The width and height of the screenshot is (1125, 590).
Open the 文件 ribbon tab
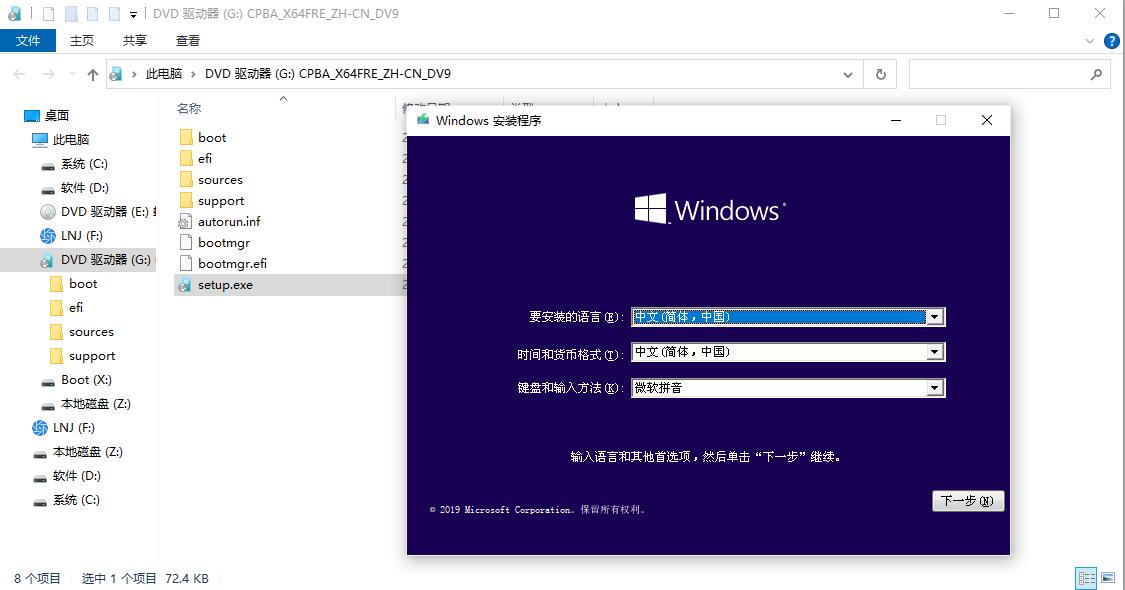28,41
